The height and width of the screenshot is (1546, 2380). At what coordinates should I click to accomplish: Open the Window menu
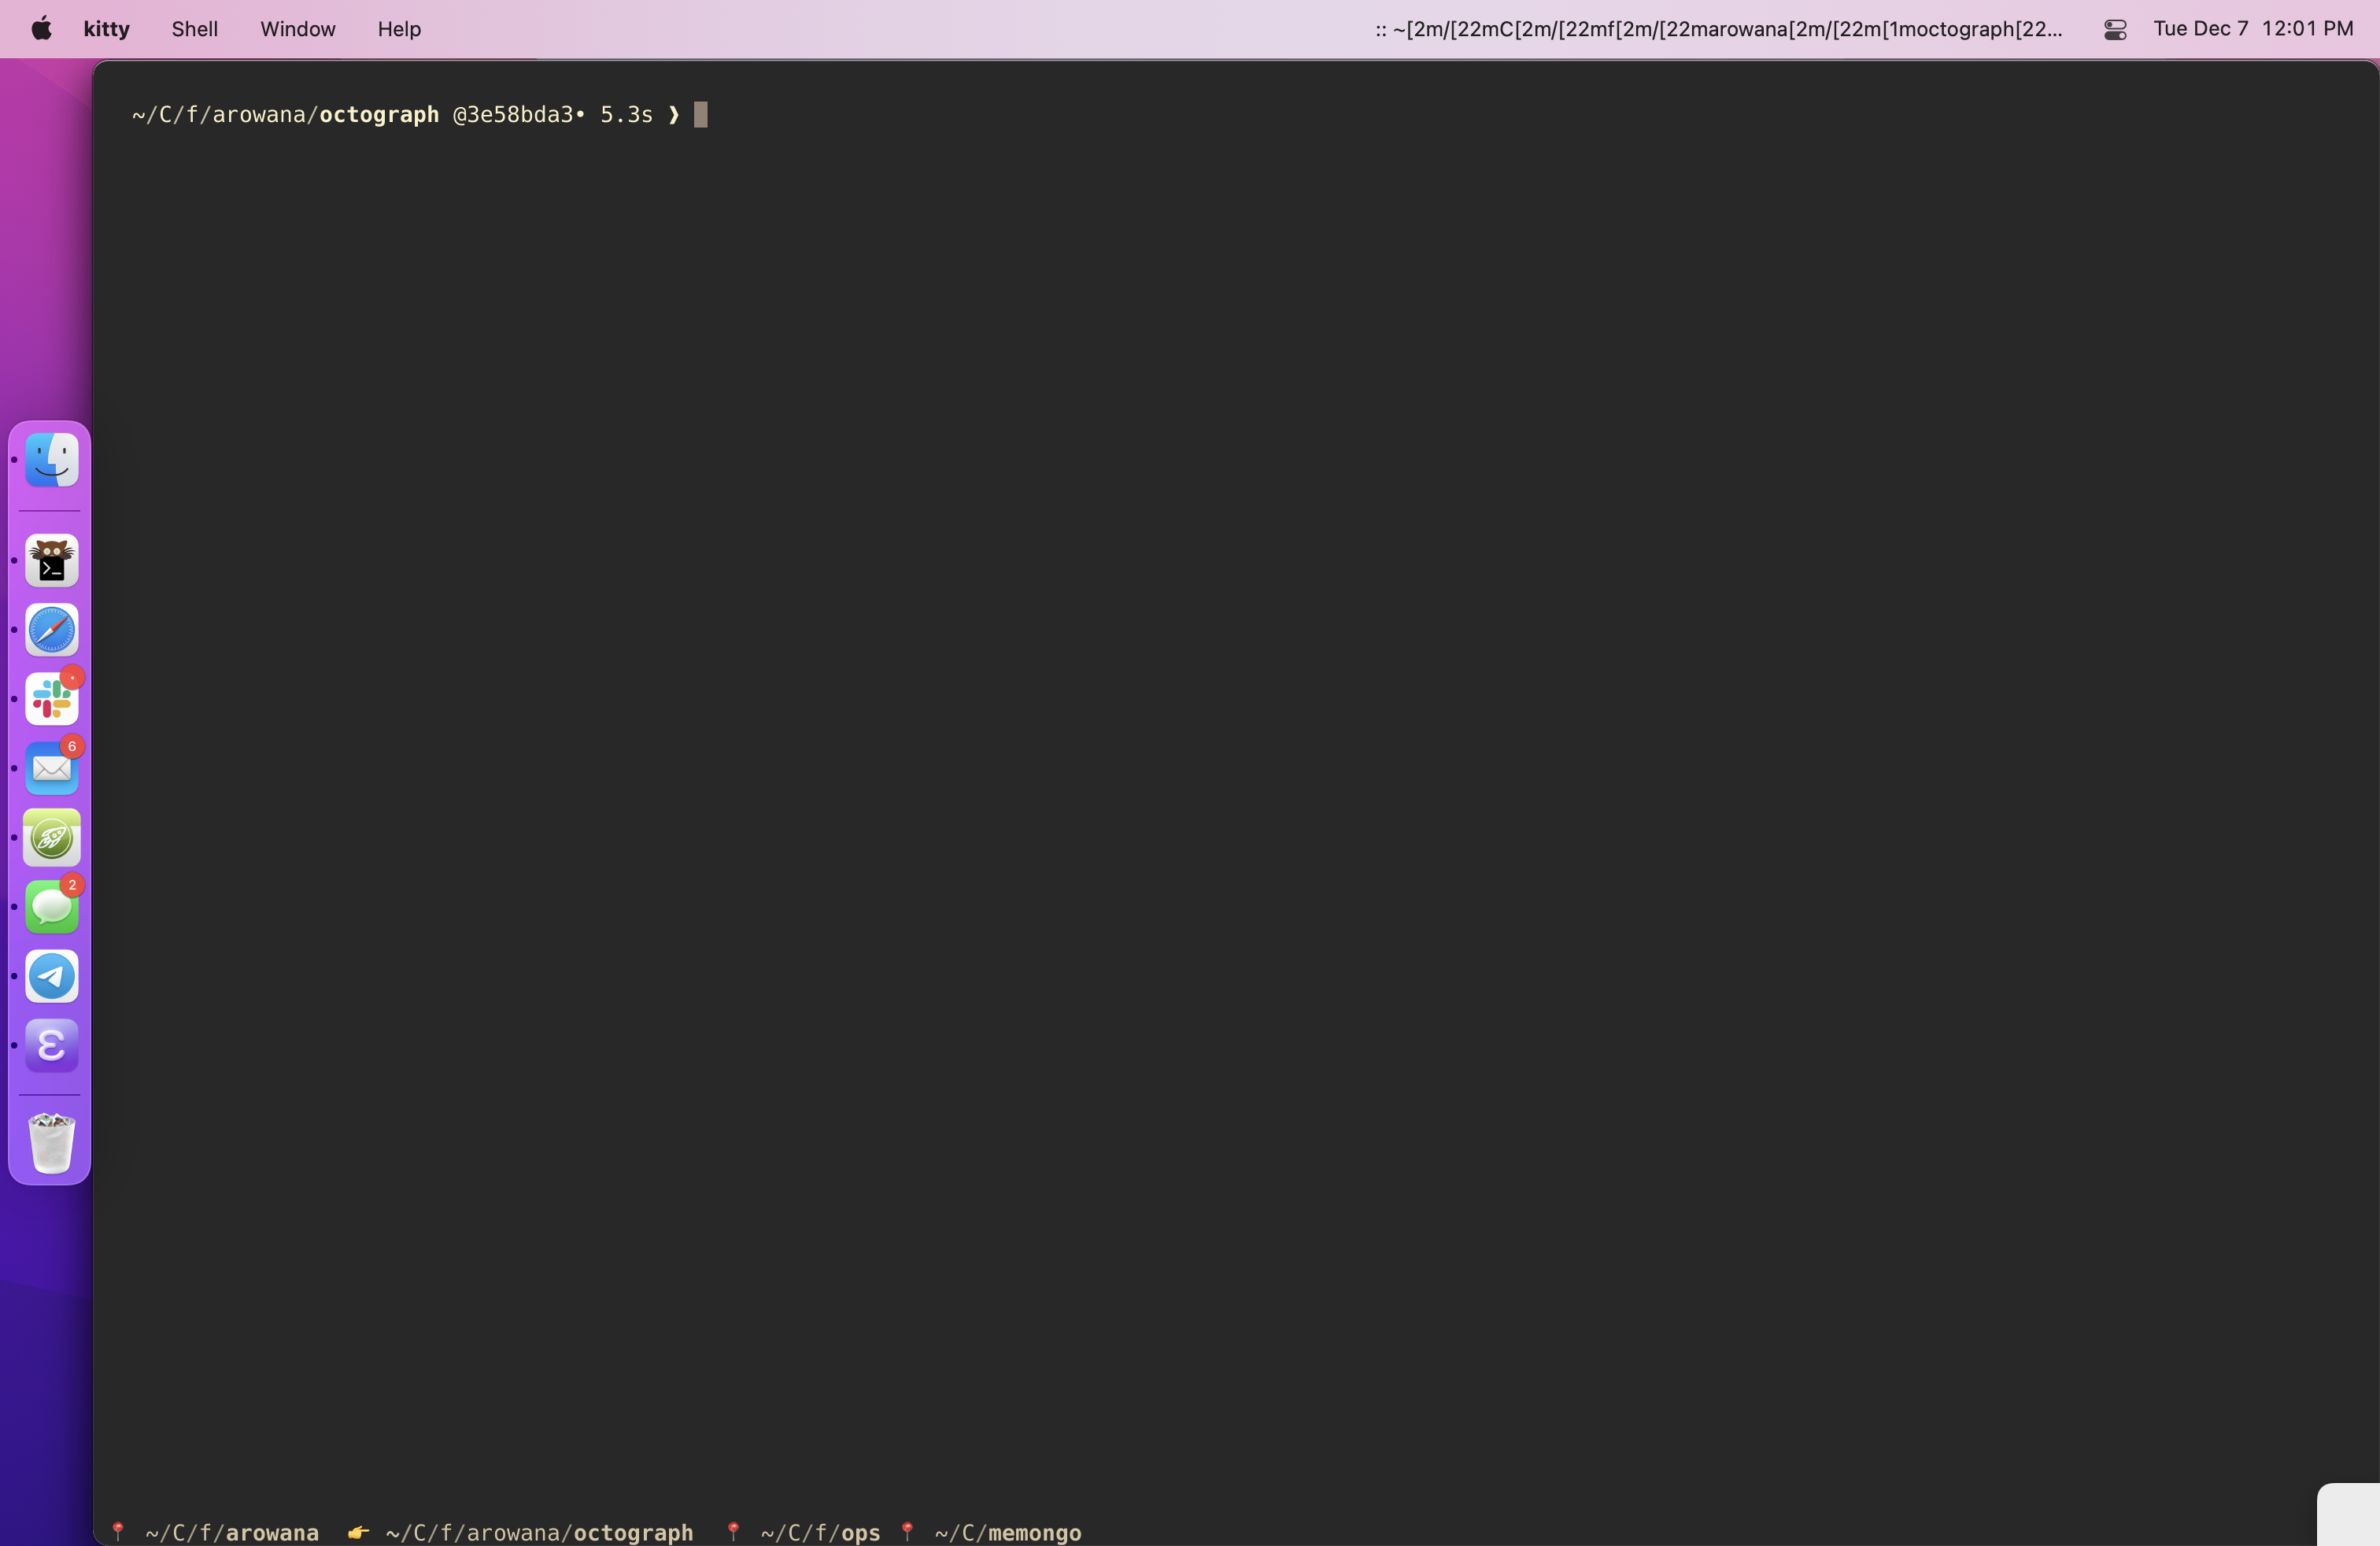296,29
